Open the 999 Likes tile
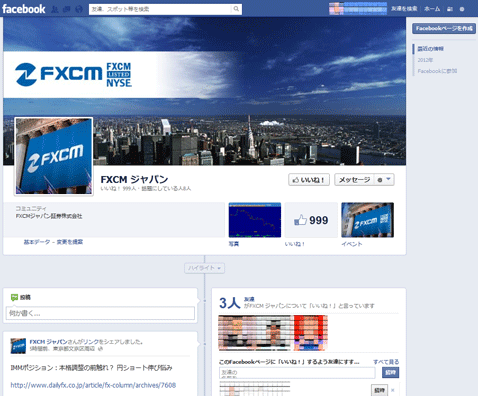Screen dimensions: 478x396 pos(311,220)
